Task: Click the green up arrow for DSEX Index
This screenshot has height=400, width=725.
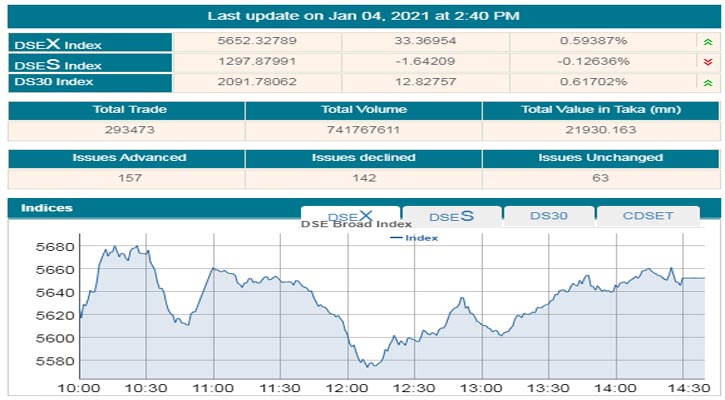Action: tap(708, 42)
